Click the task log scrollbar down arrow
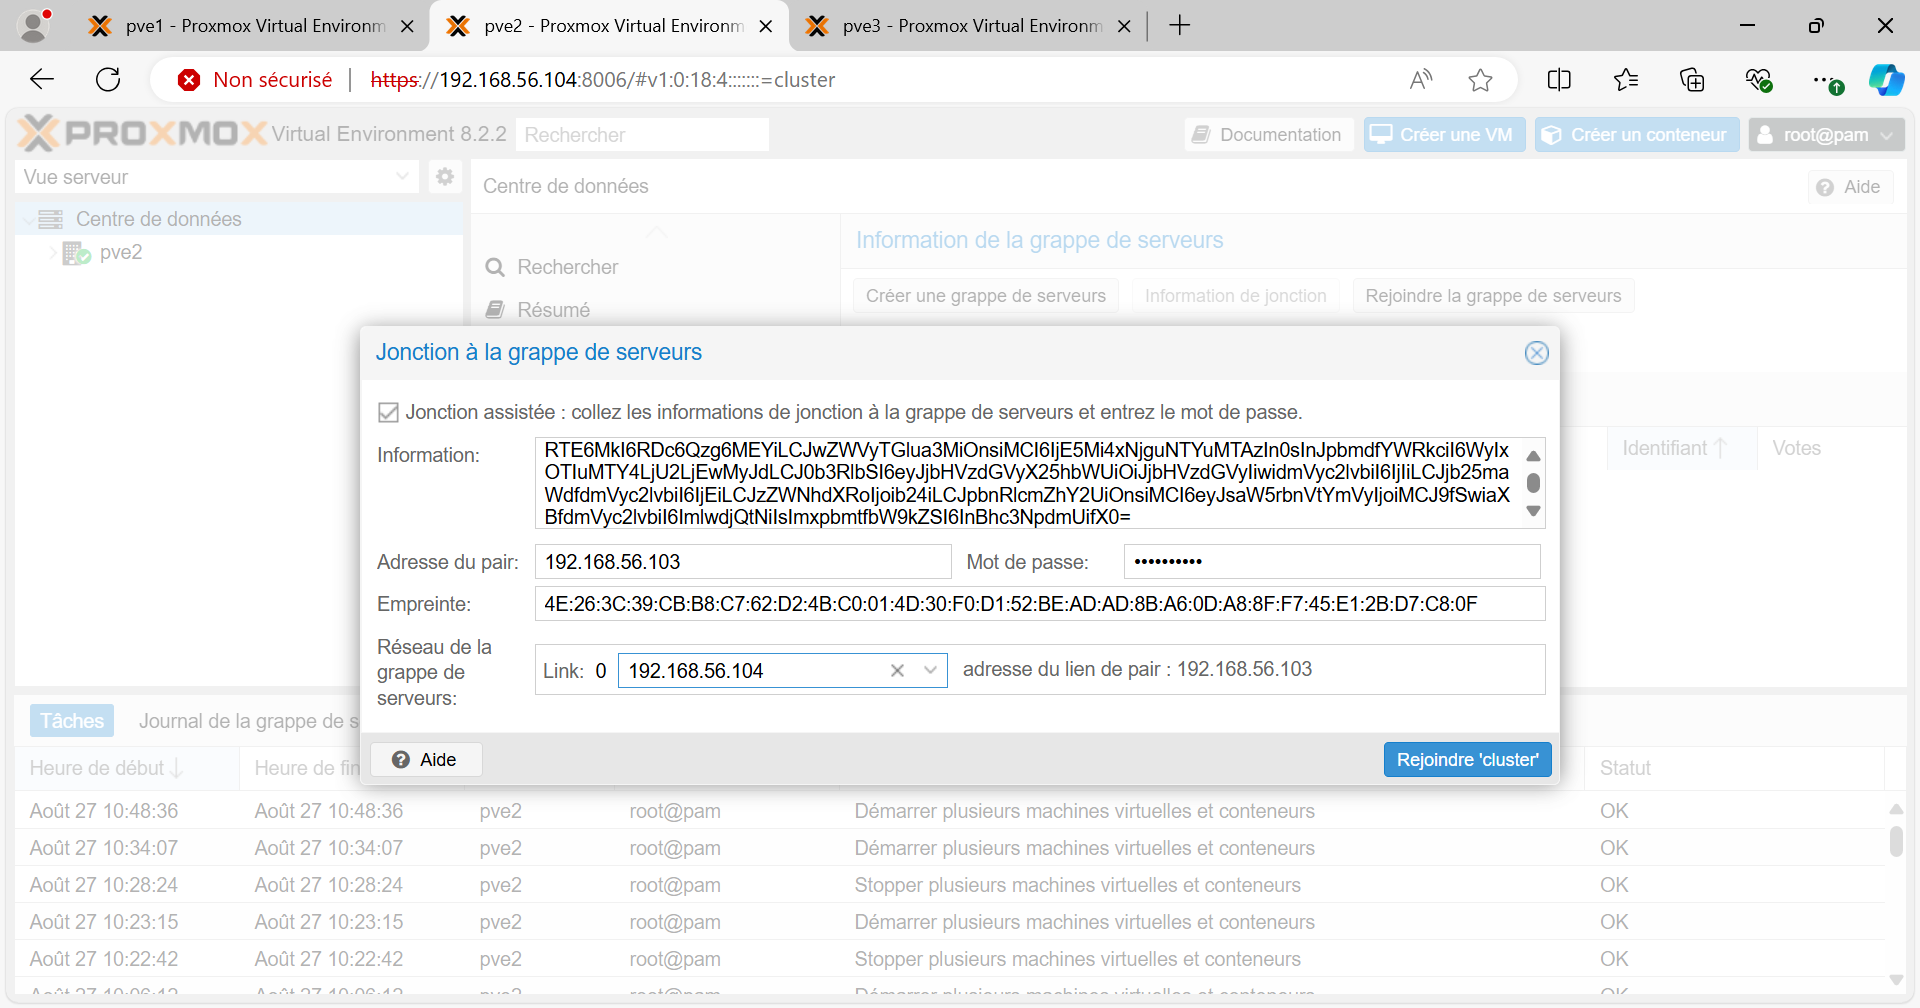The height and width of the screenshot is (1008, 1920). pyautogui.click(x=1896, y=980)
